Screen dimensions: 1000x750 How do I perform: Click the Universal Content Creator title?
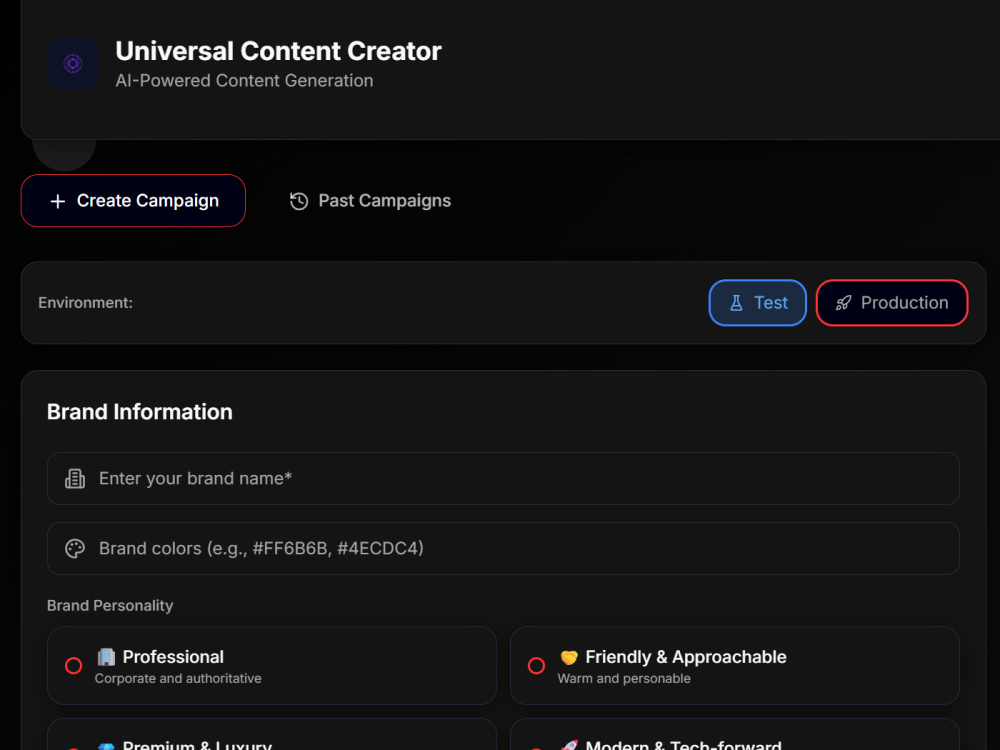coord(278,51)
